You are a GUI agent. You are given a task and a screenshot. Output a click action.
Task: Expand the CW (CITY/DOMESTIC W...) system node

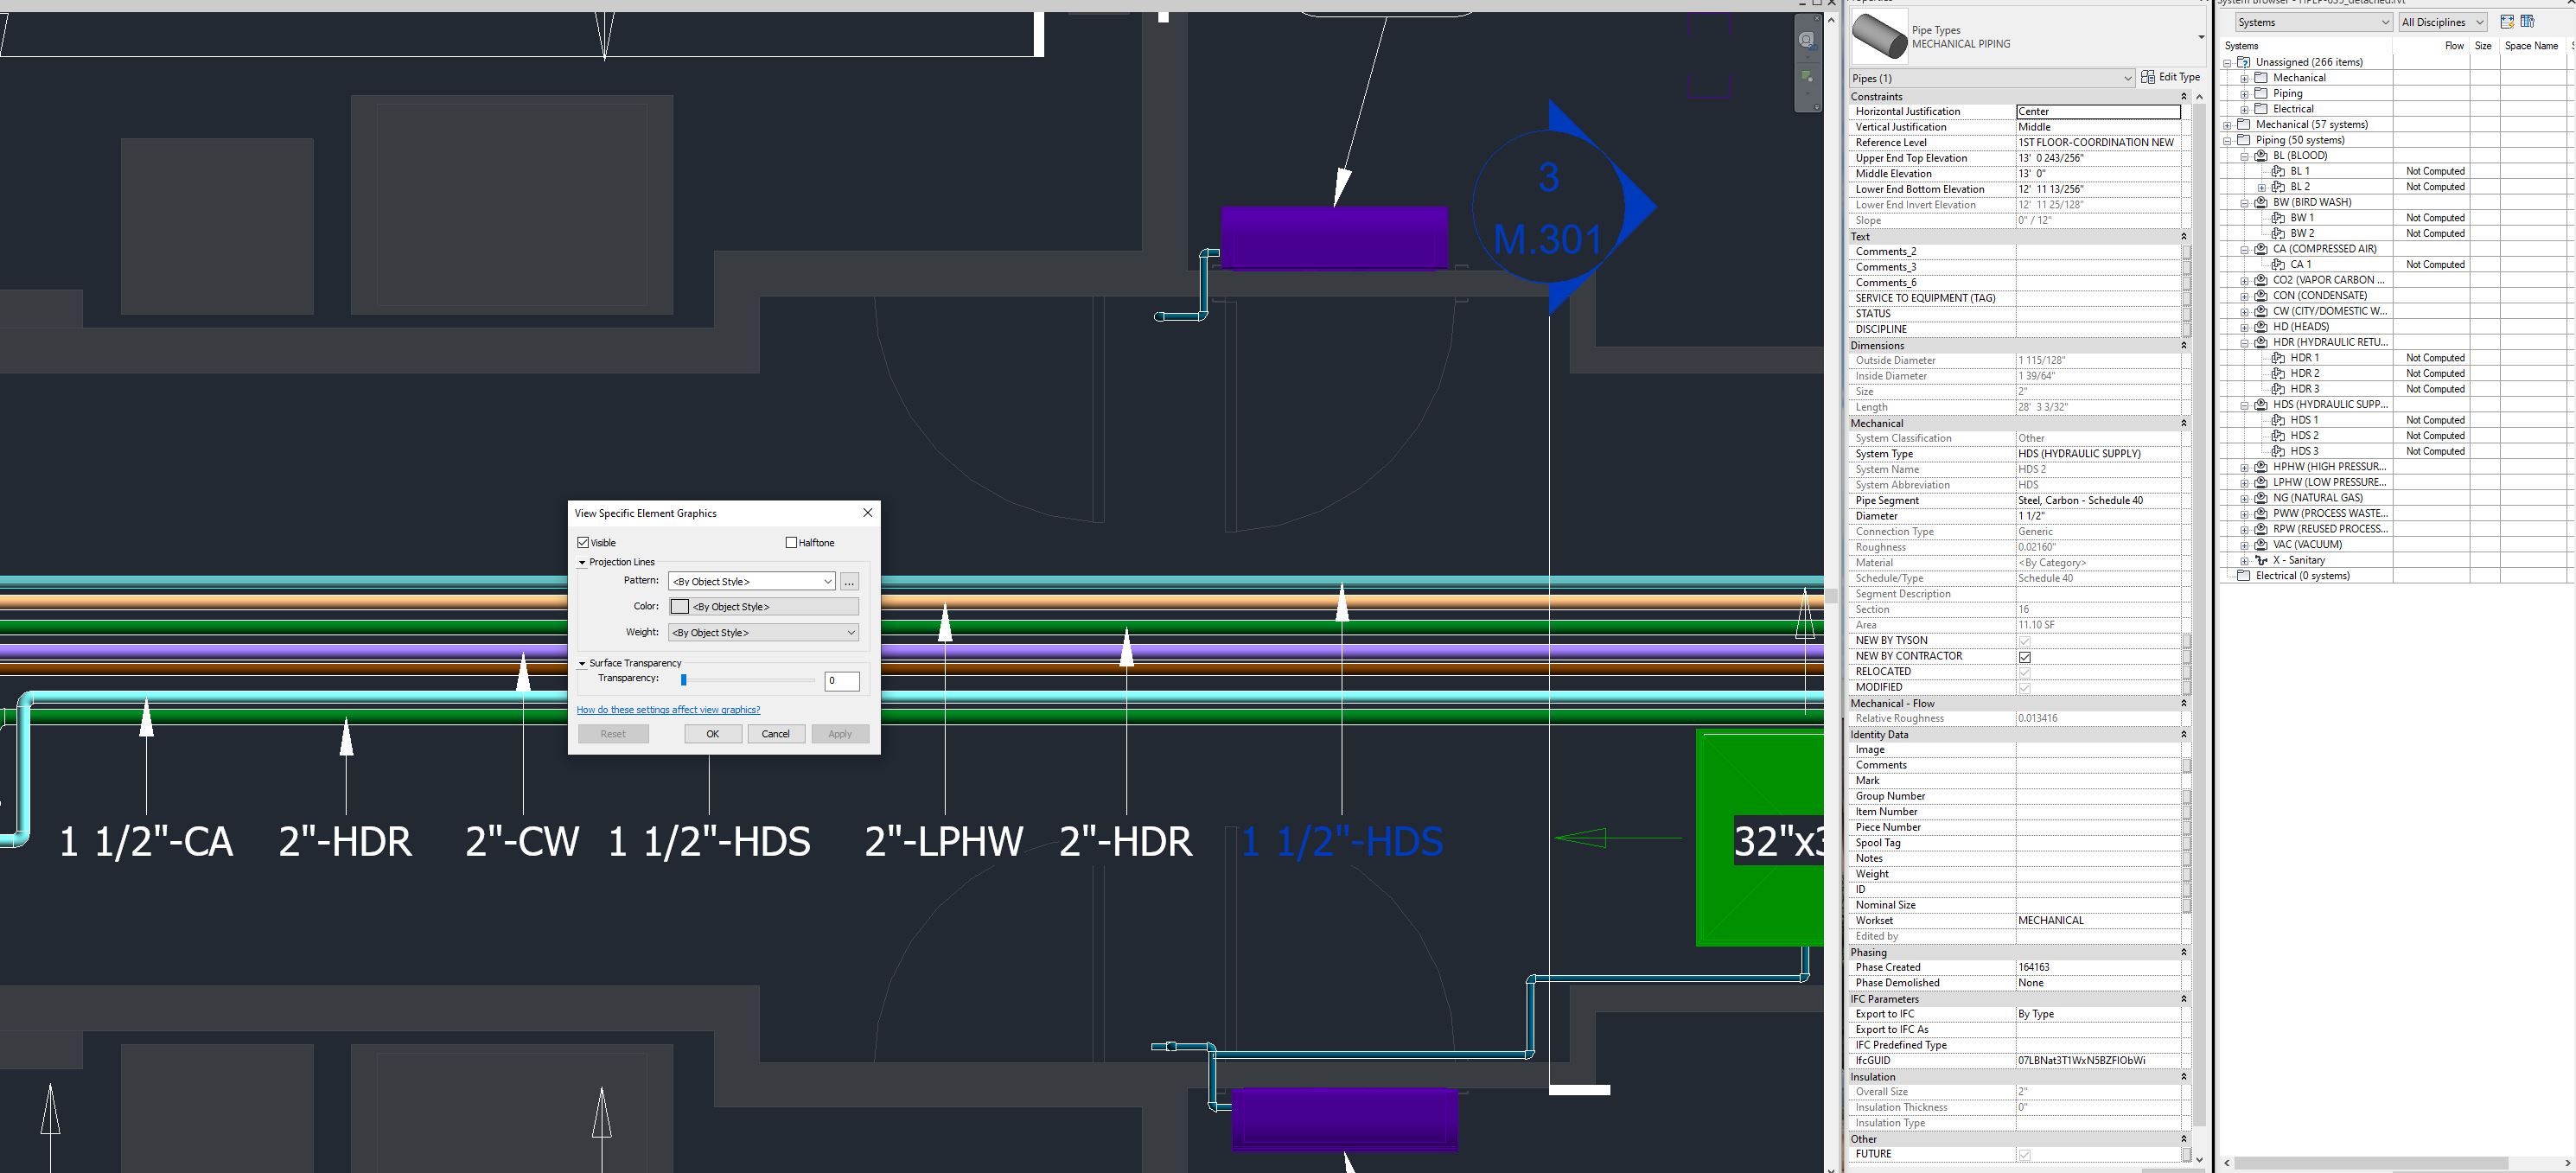pyautogui.click(x=2245, y=311)
